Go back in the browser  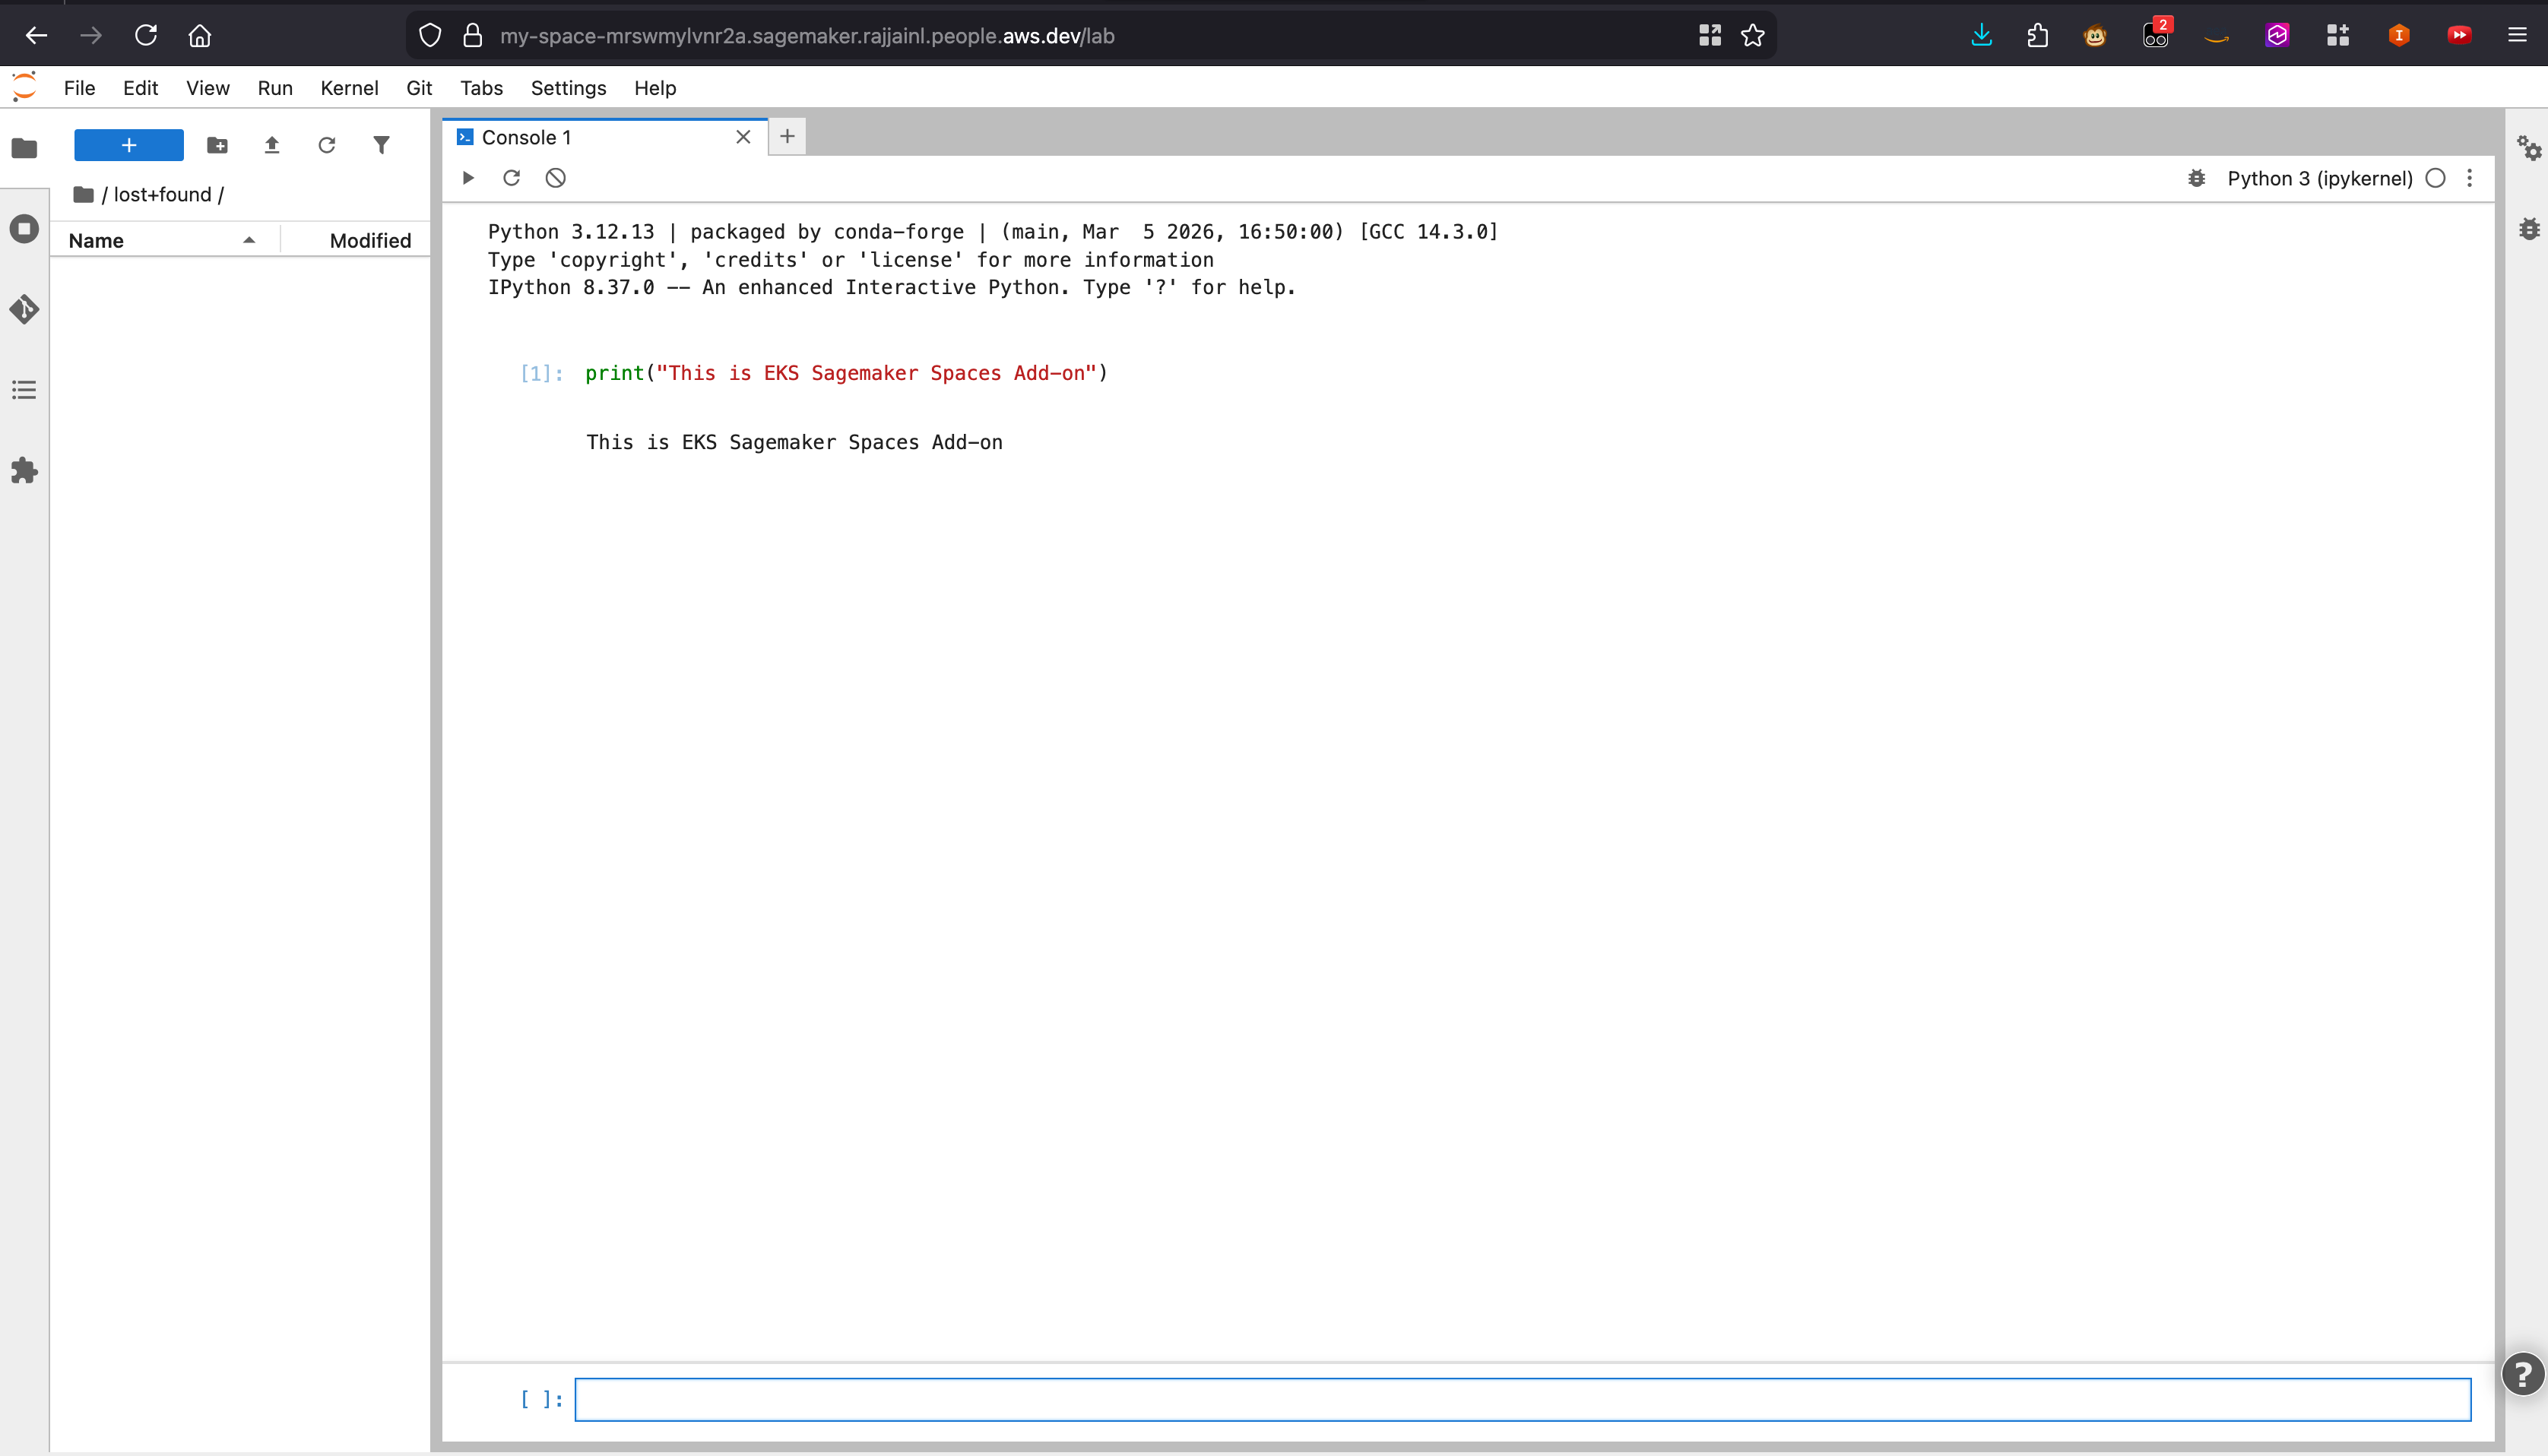click(x=37, y=36)
